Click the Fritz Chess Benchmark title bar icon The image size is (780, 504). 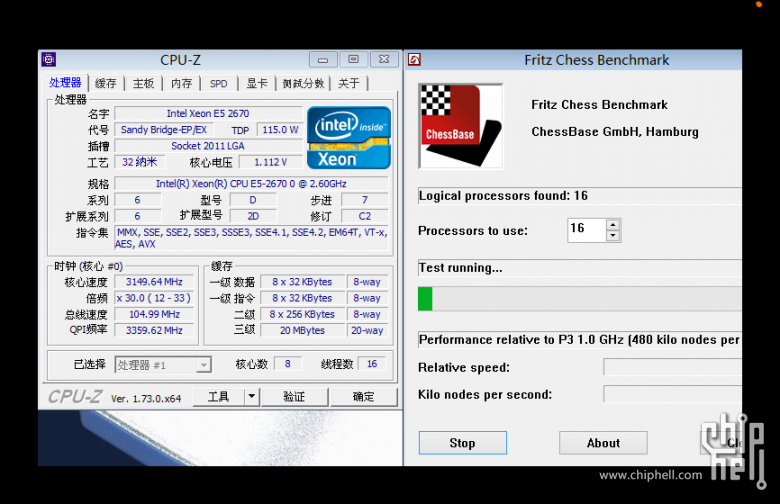click(x=414, y=60)
